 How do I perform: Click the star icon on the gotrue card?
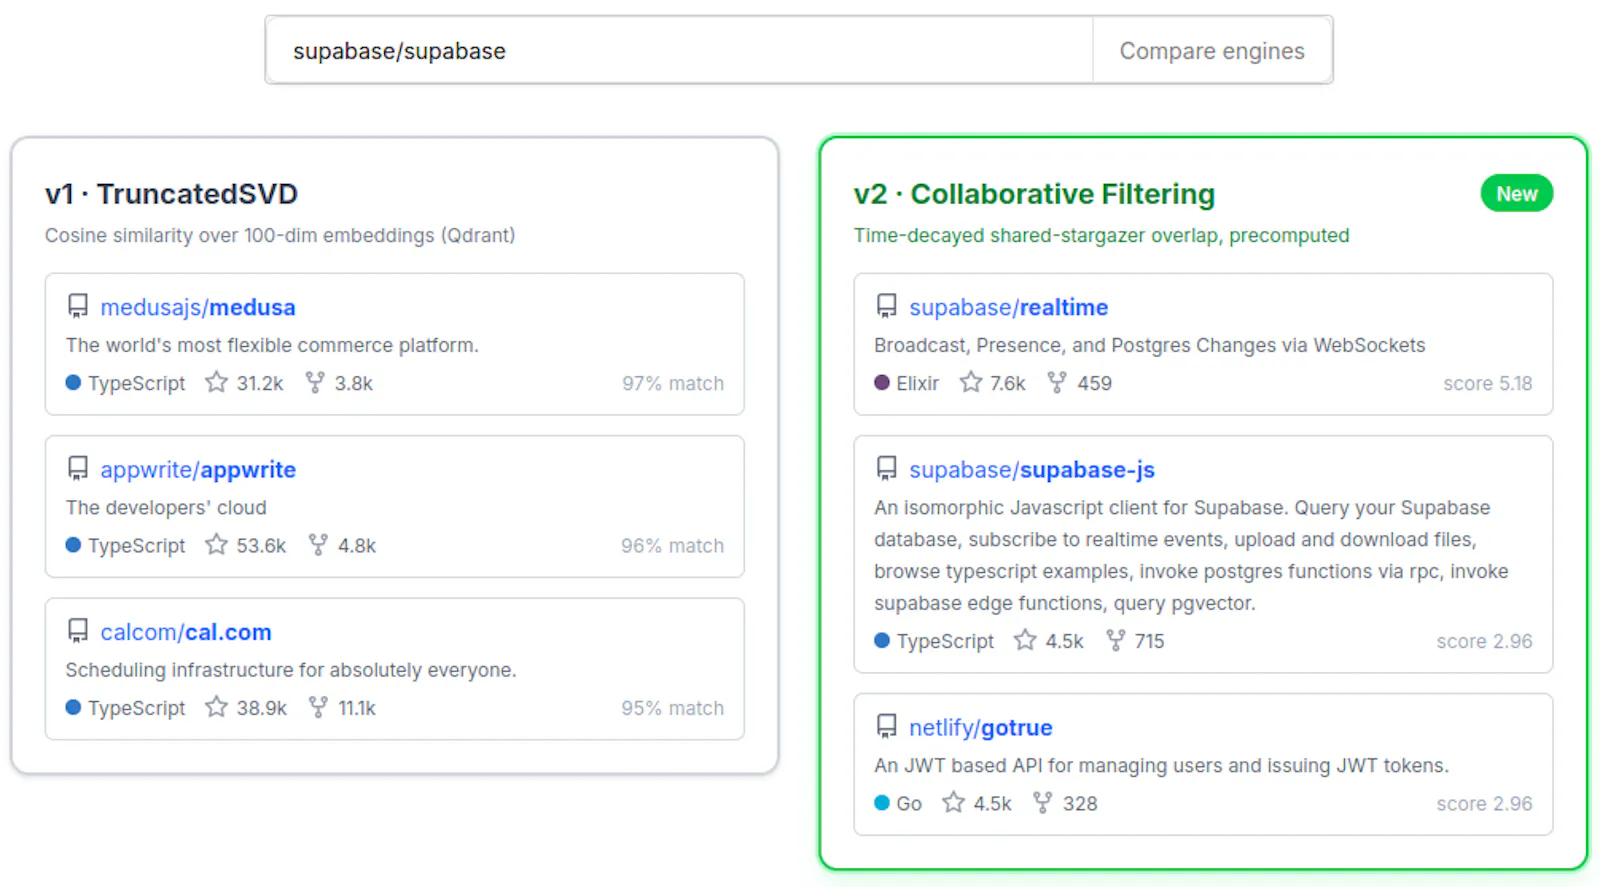[954, 802]
